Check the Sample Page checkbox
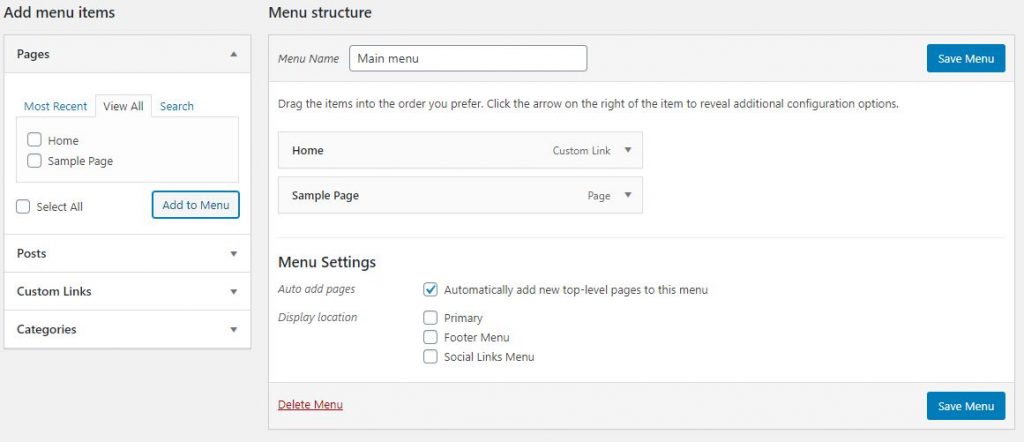Image resolution: width=1024 pixels, height=442 pixels. coord(35,160)
